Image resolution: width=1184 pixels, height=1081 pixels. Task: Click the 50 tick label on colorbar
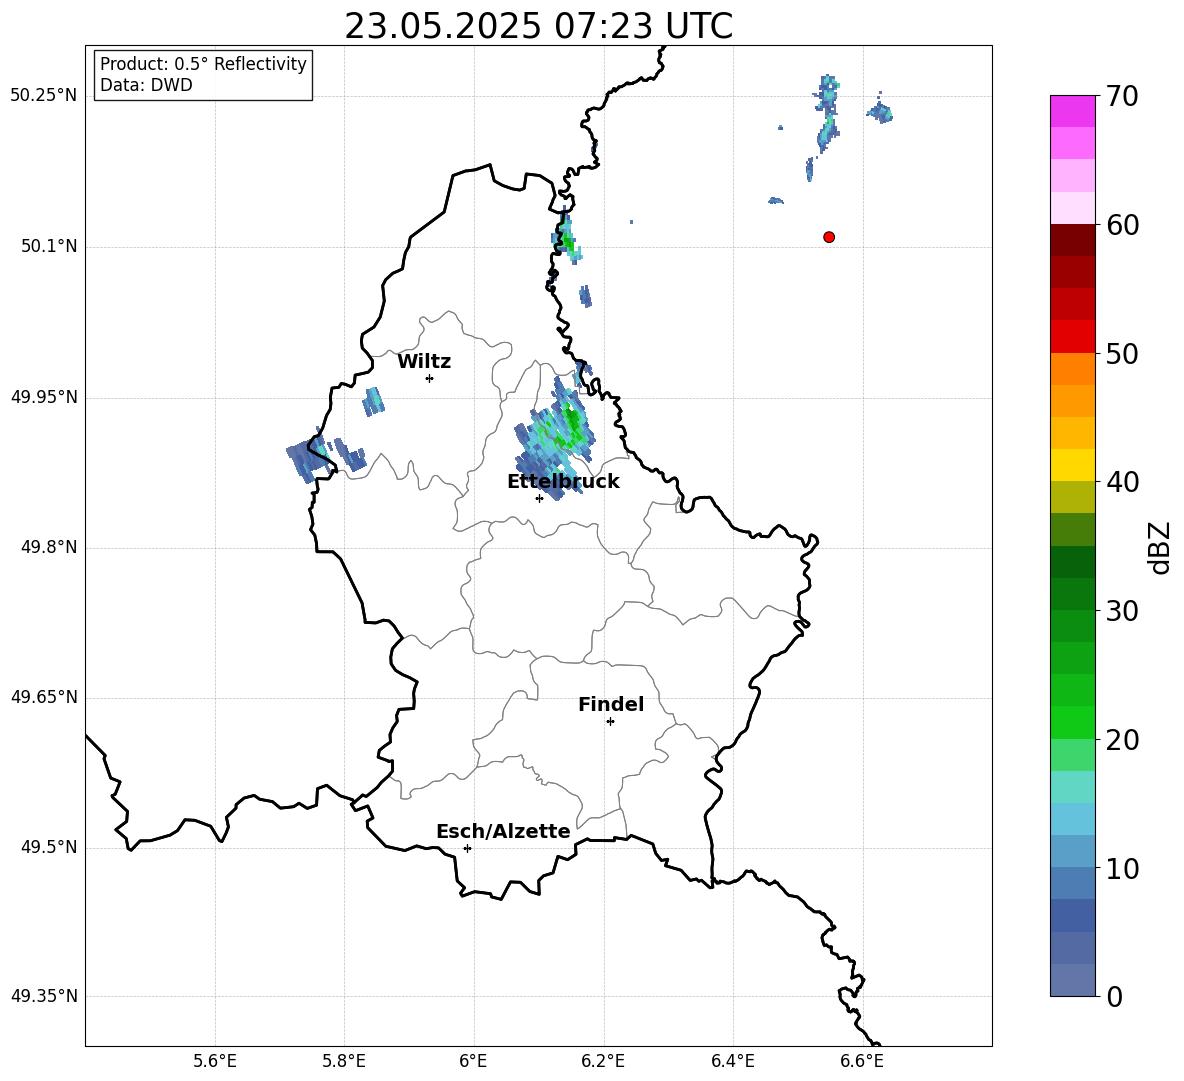click(1122, 353)
